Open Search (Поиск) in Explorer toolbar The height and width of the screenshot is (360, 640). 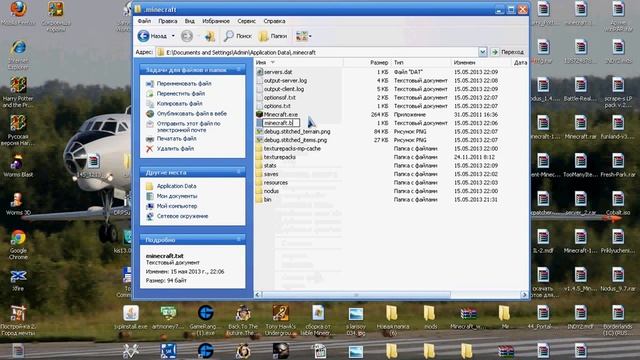(237, 36)
